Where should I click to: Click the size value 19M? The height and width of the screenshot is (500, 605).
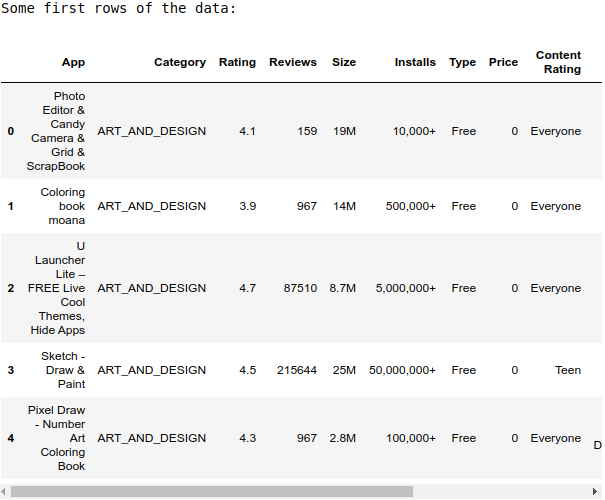tap(344, 131)
